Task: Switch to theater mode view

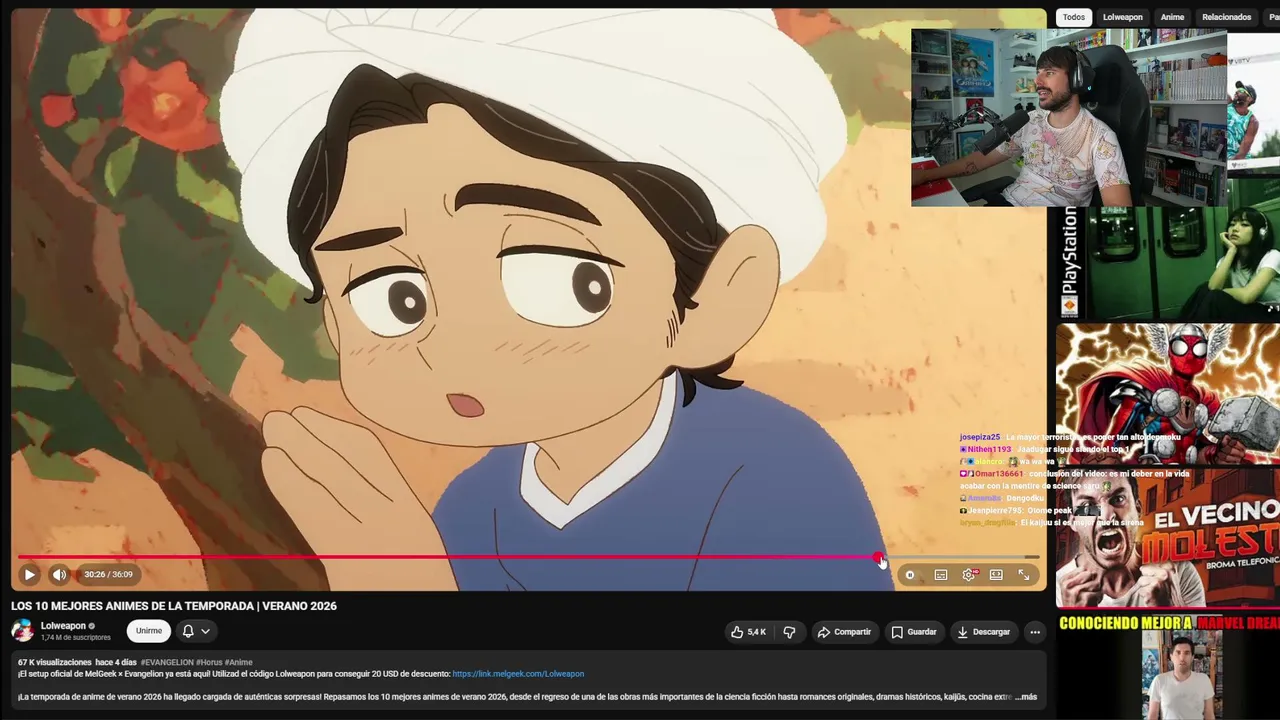Action: click(996, 575)
